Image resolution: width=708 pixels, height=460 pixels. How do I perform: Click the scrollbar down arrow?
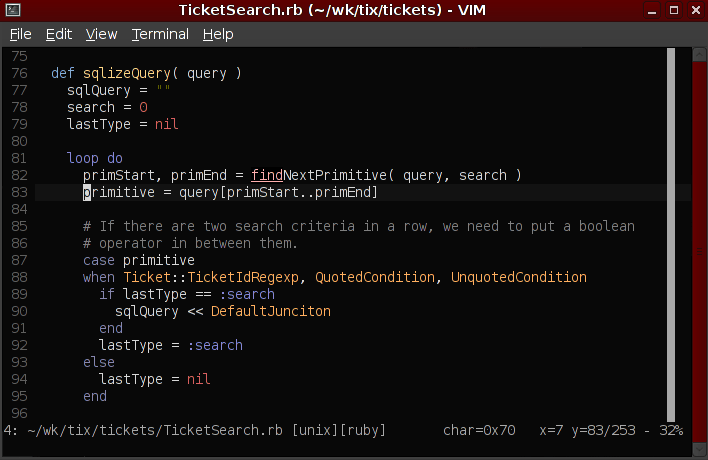699,449
